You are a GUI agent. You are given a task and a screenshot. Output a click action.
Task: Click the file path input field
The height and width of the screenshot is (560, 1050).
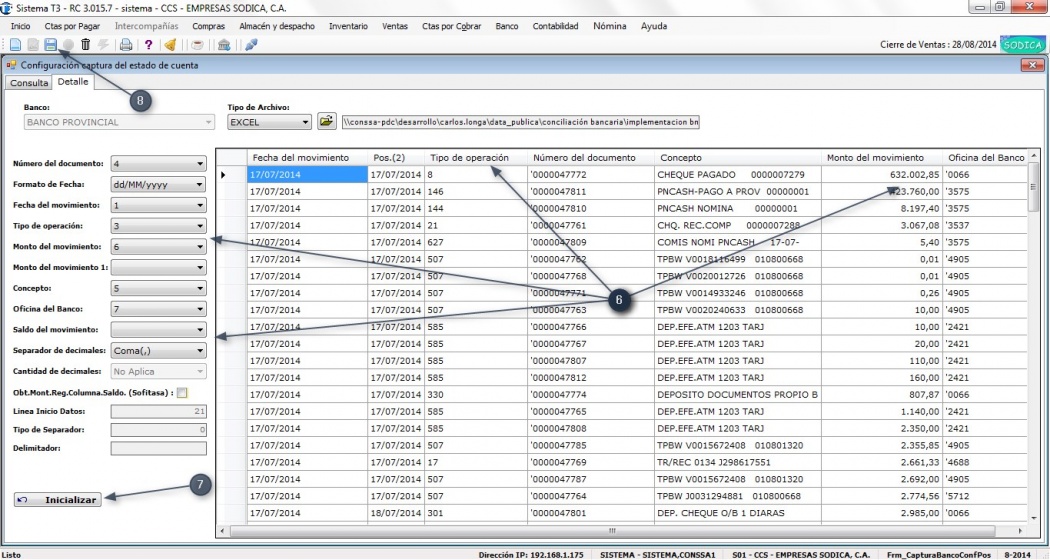click(520, 122)
